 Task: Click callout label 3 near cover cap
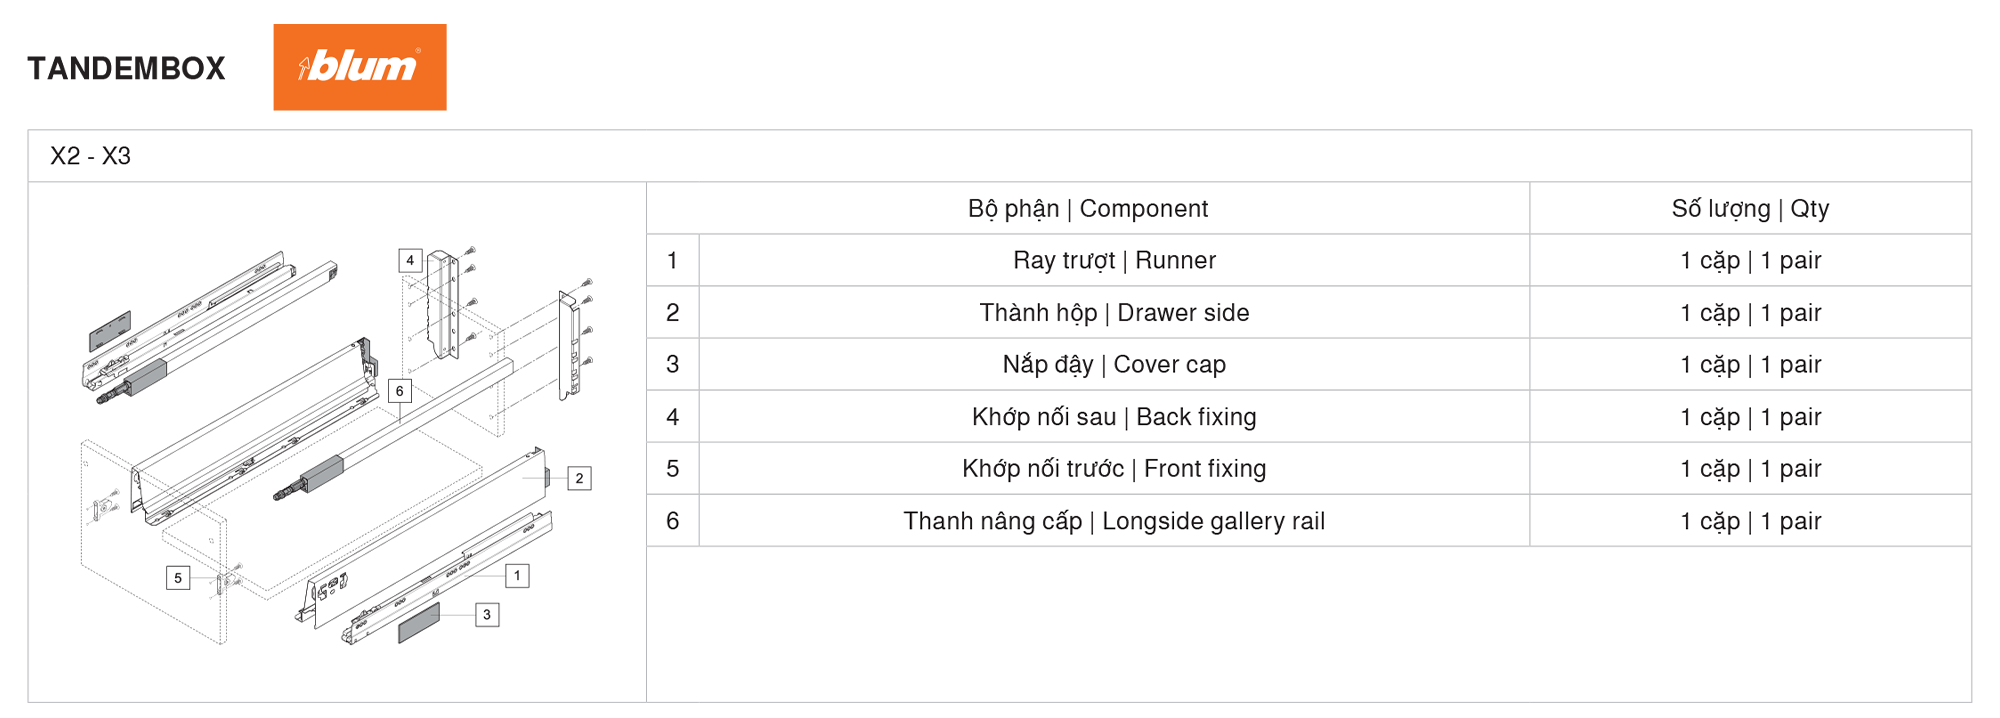click(x=487, y=614)
